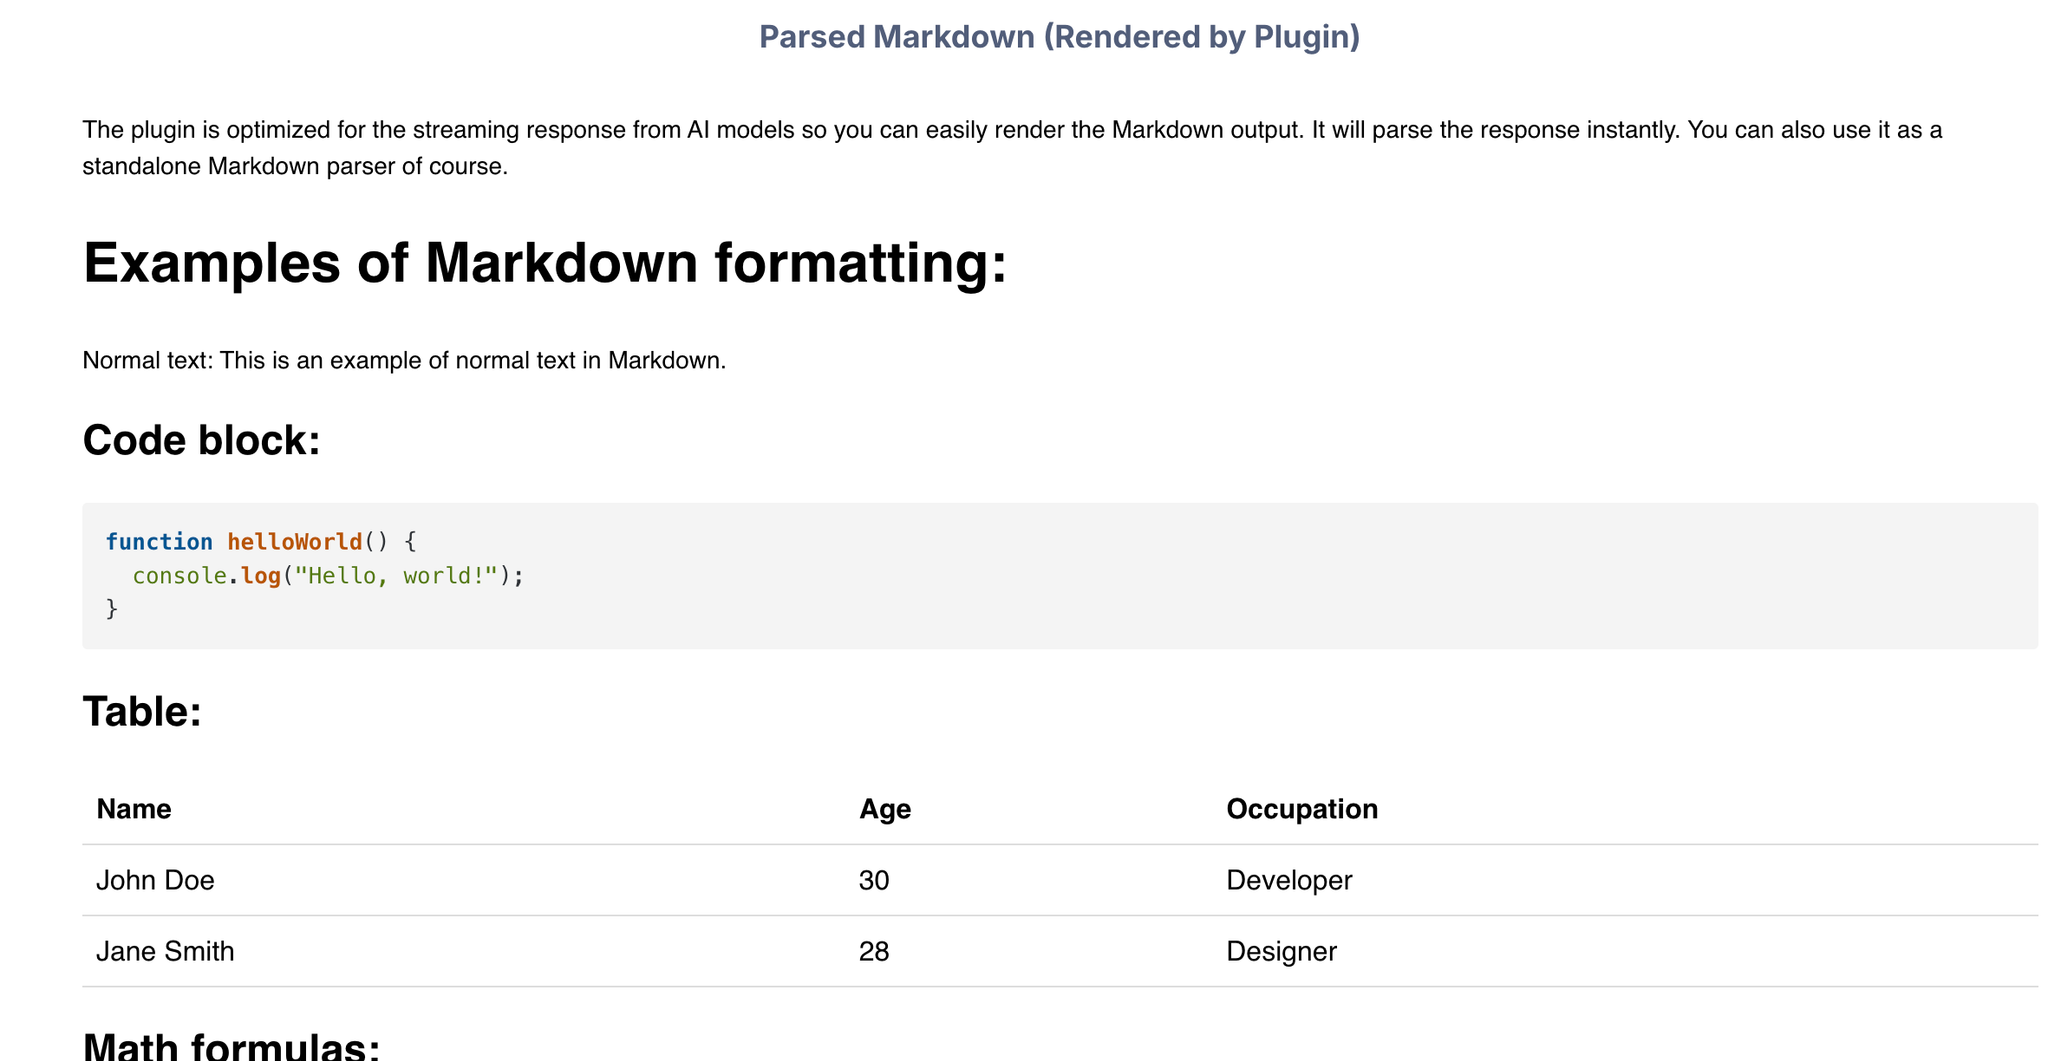This screenshot has height=1061, width=2048.
Task: Click the Examples of Markdown formatting heading
Action: click(544, 264)
